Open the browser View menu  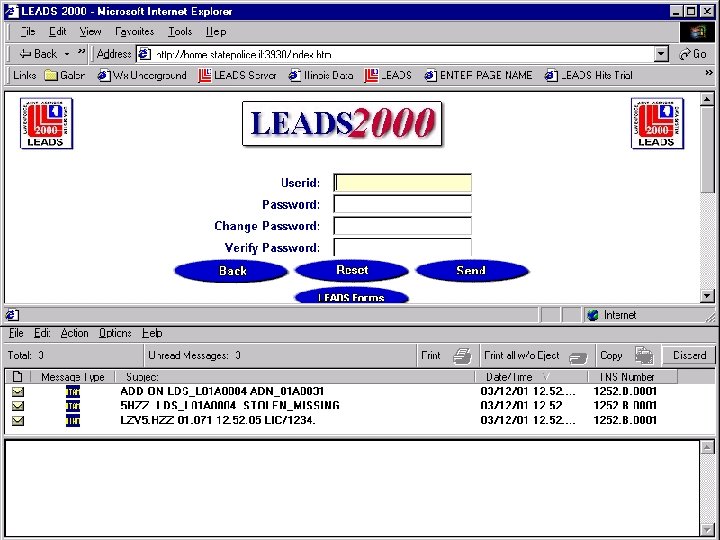[90, 32]
